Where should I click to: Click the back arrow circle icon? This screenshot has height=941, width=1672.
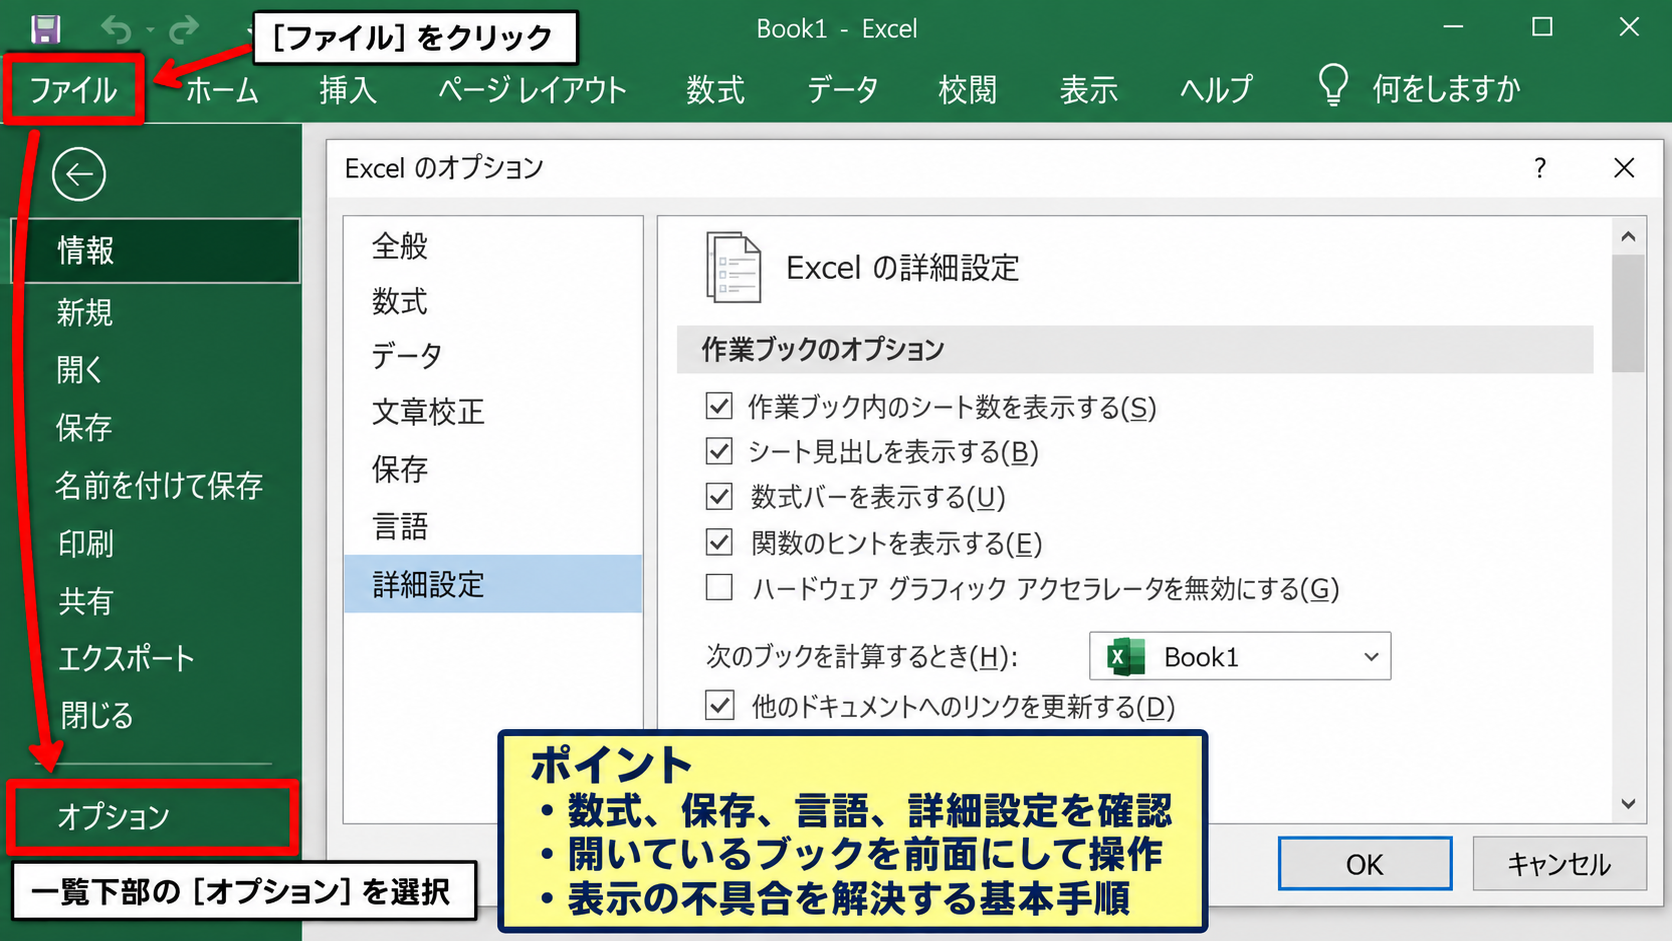pyautogui.click(x=79, y=175)
